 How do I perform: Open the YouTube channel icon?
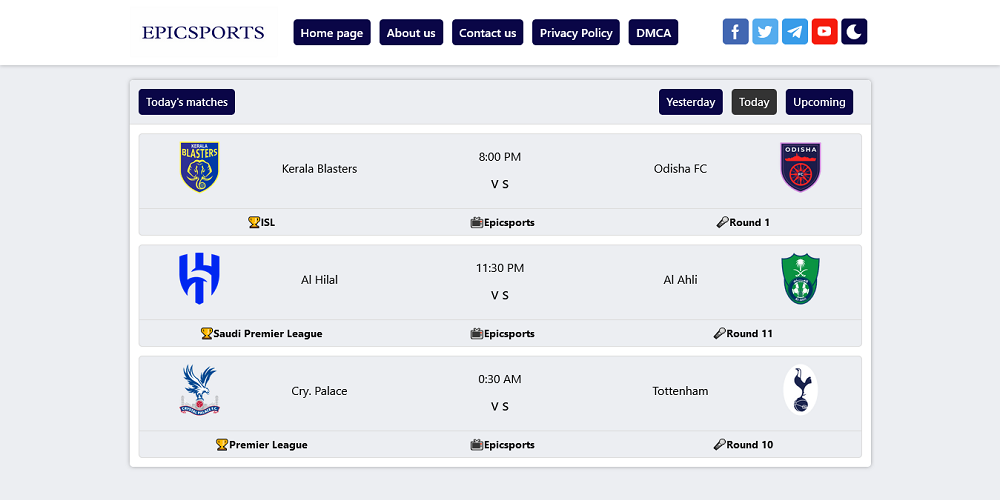click(x=825, y=31)
